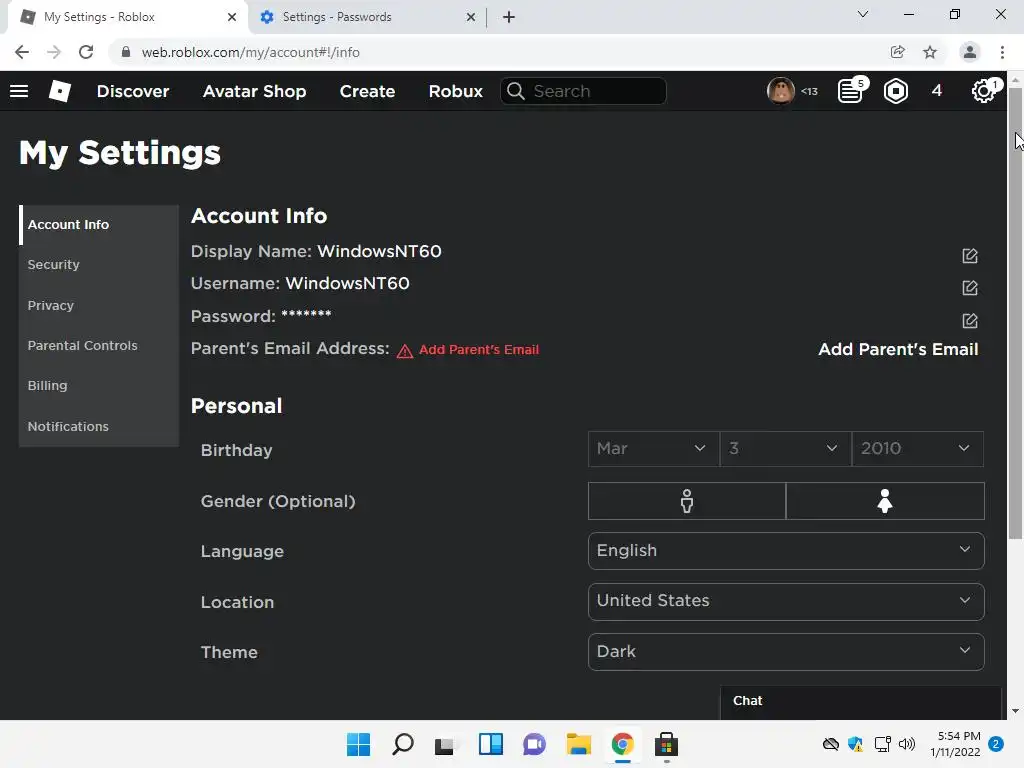The width and height of the screenshot is (1024, 768).
Task: Click the Roblox logo home icon
Action: tap(59, 91)
